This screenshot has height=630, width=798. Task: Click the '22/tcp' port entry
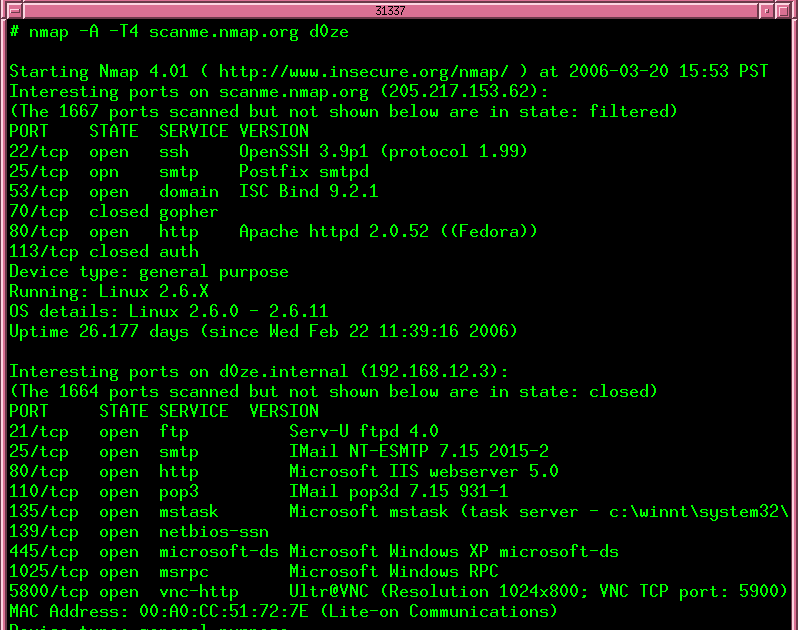pos(39,152)
